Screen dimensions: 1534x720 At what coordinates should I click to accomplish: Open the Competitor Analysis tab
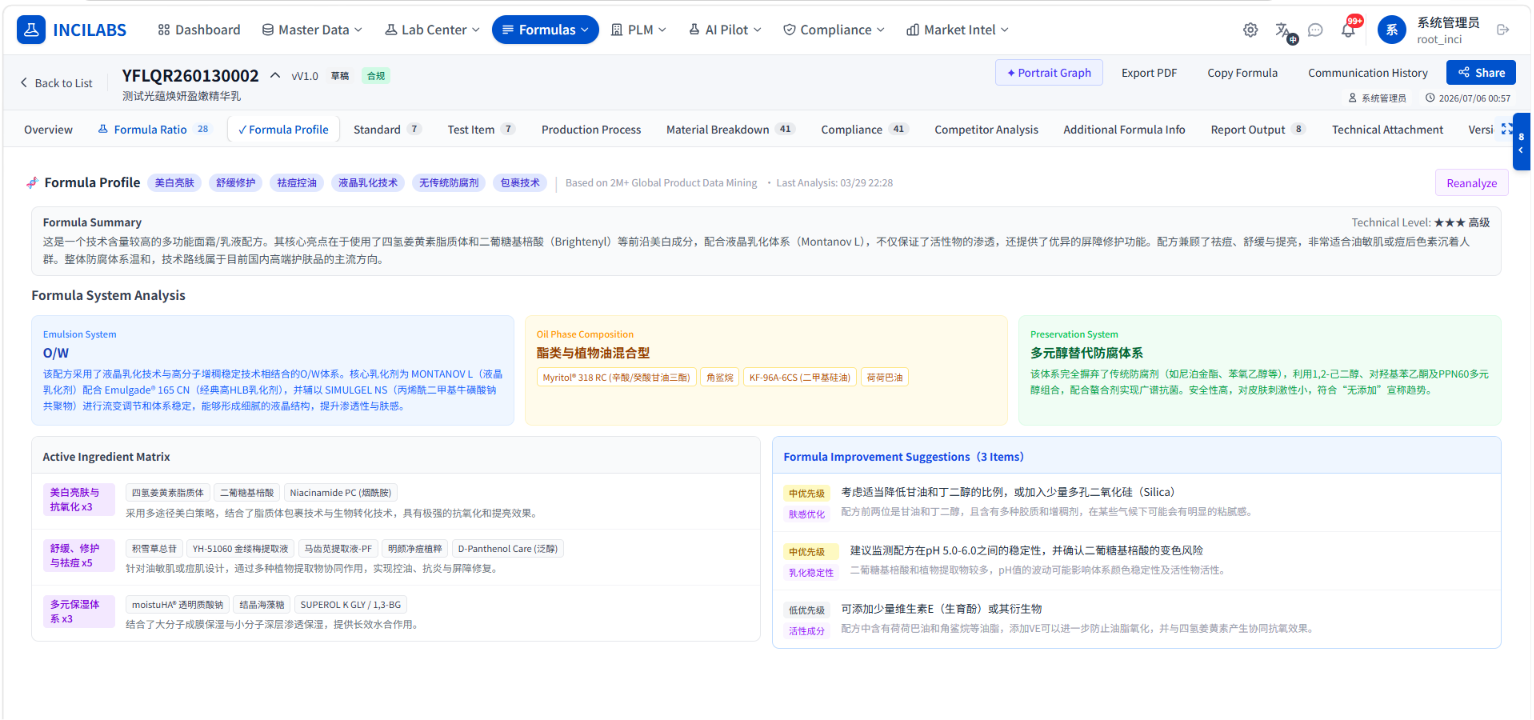(x=986, y=130)
